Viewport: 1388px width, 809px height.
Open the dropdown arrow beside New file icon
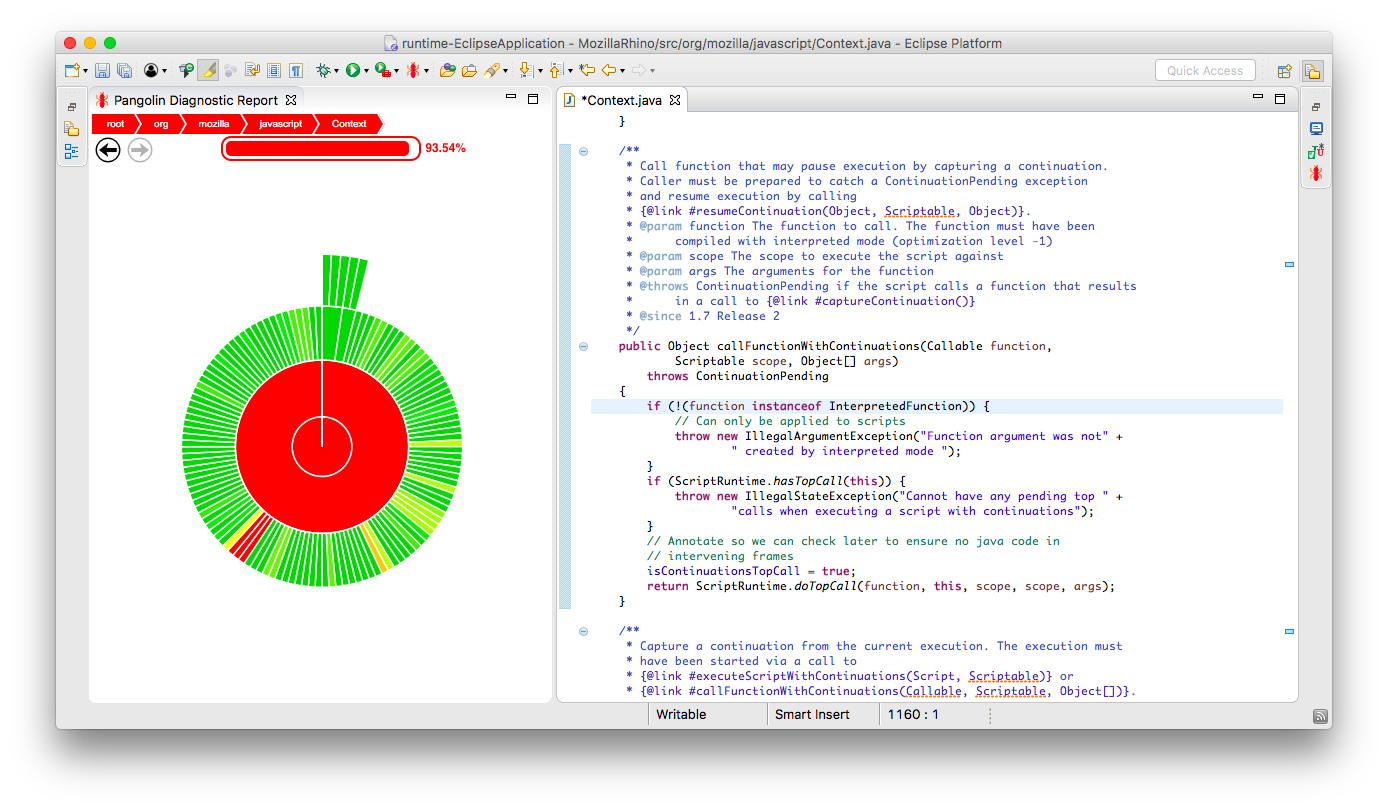[x=85, y=71]
